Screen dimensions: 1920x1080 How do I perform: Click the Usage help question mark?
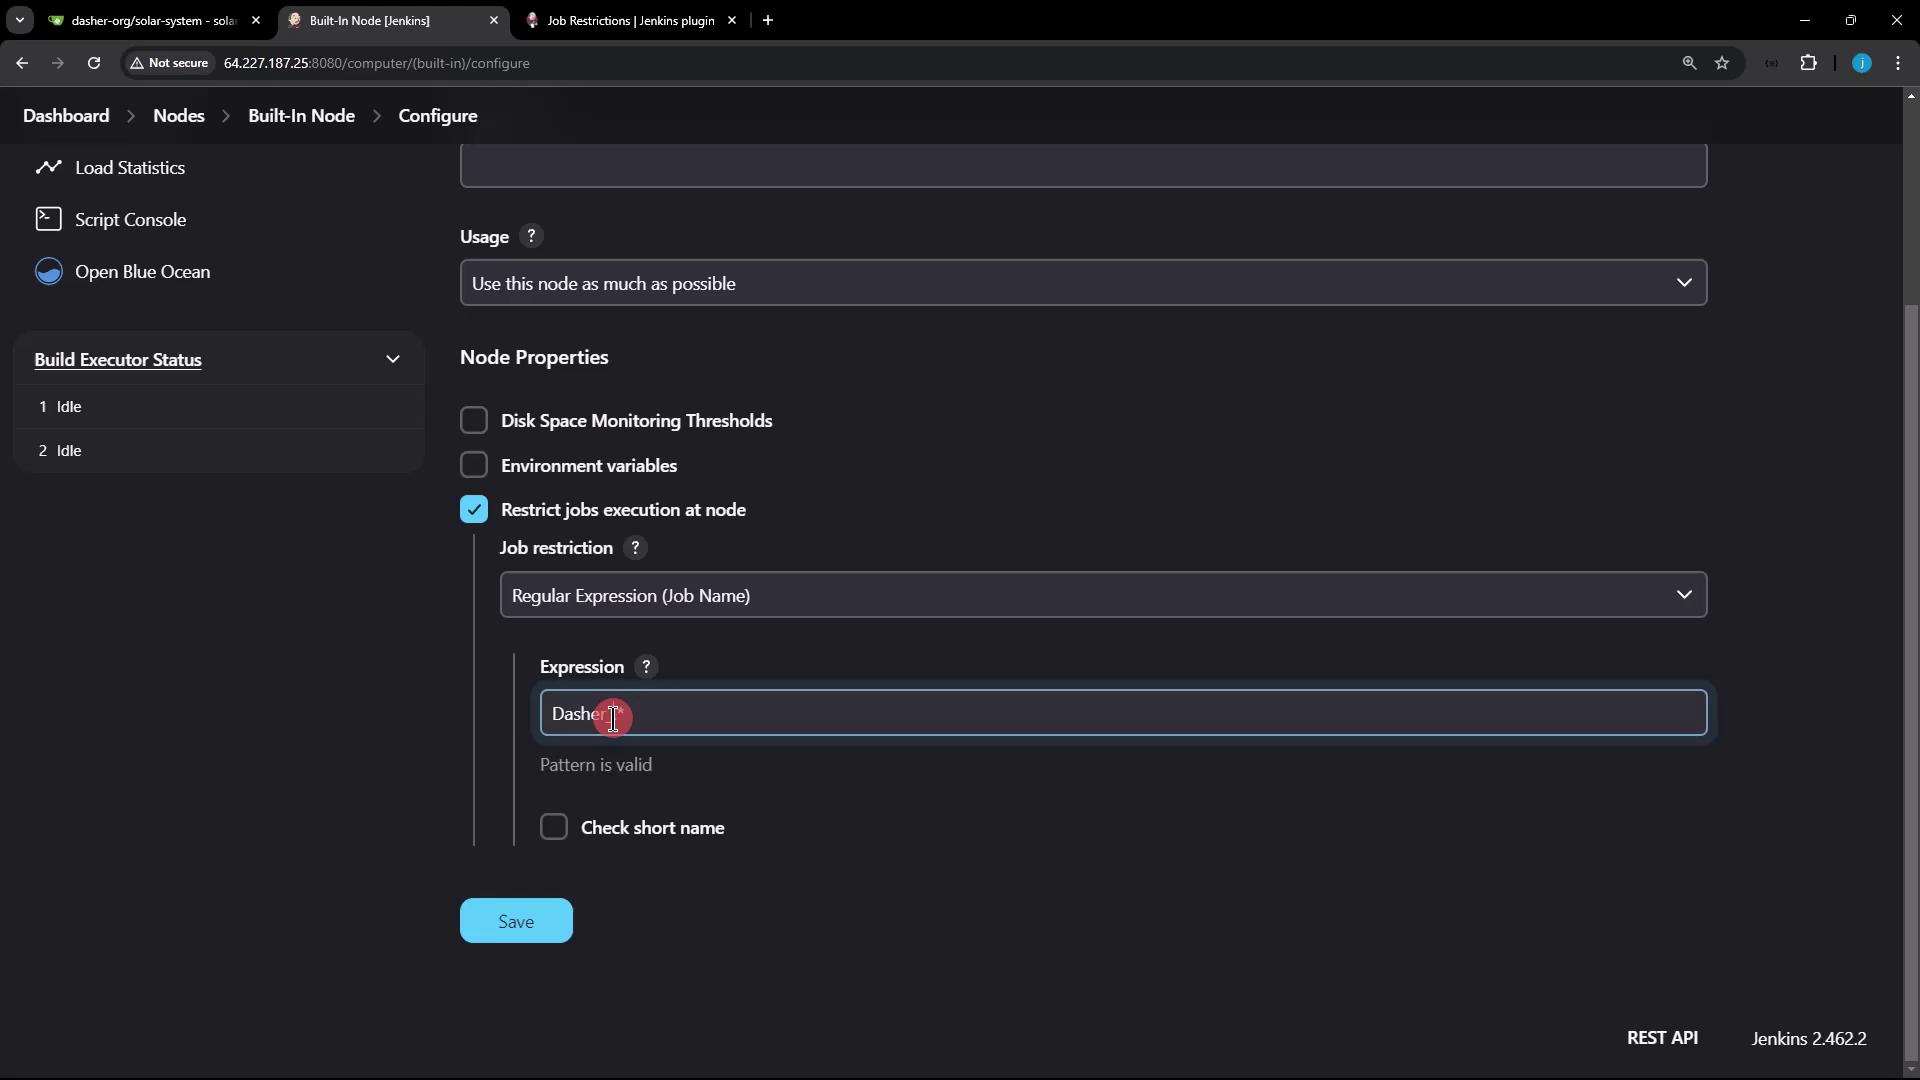click(531, 237)
